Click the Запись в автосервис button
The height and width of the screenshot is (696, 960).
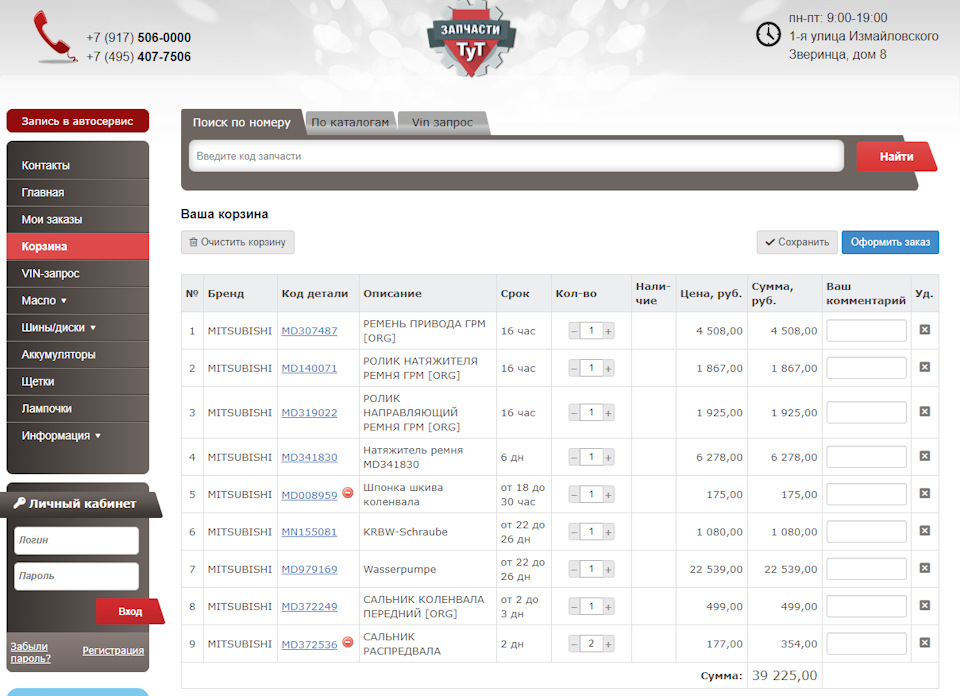(x=78, y=121)
